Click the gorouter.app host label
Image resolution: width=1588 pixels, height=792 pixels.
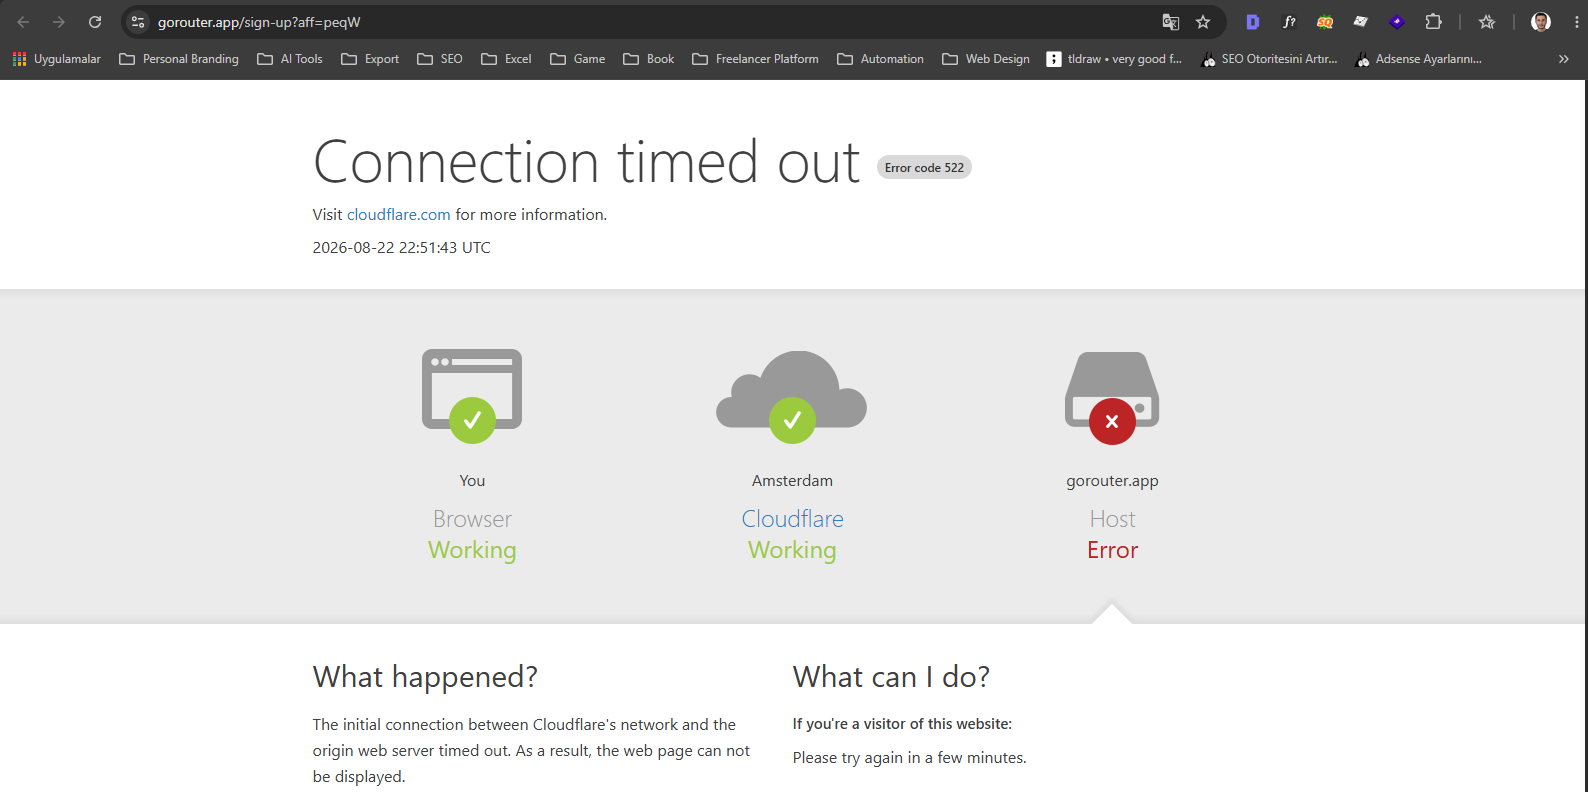[x=1112, y=481]
